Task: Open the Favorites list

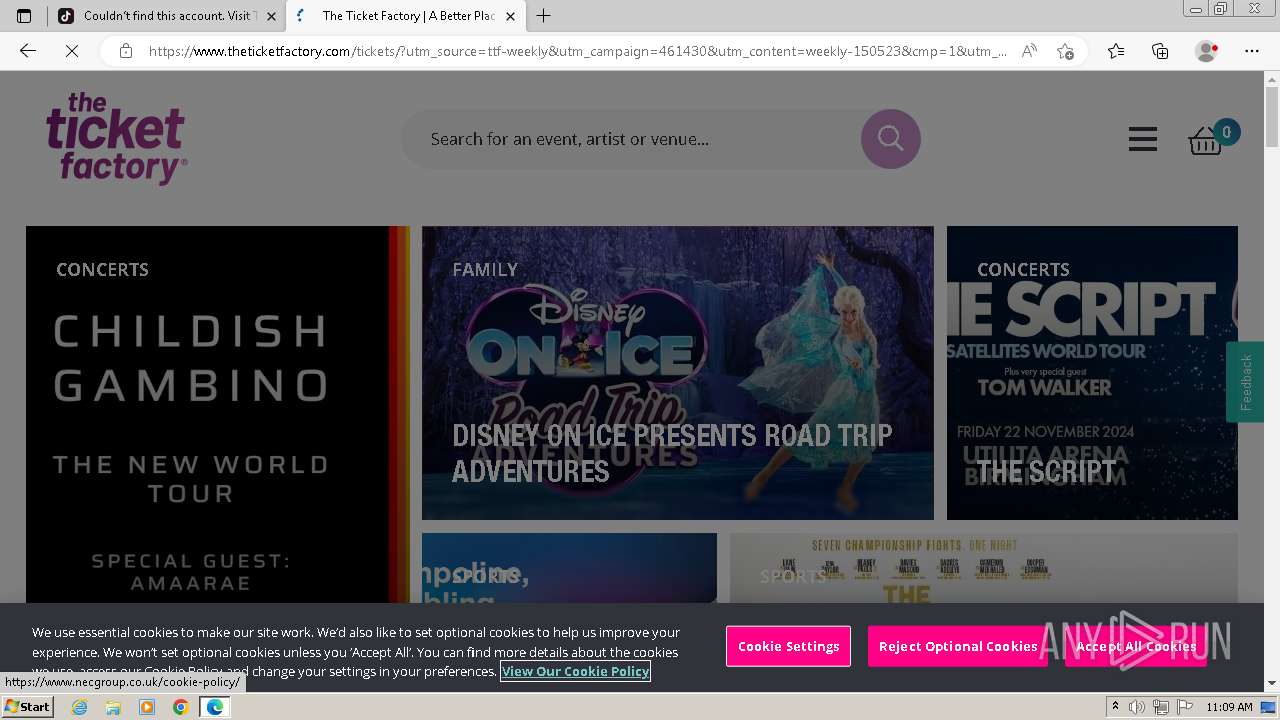Action: [x=1116, y=51]
